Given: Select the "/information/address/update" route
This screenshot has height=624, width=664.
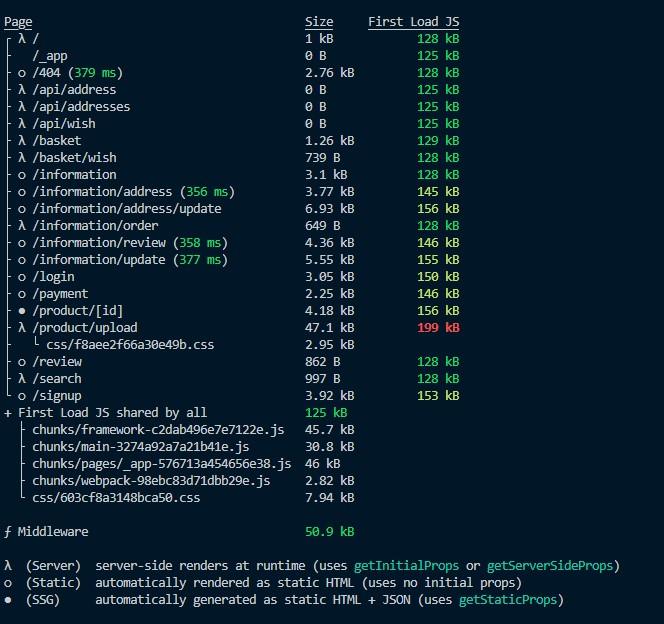Looking at the screenshot, I should click(127, 209).
